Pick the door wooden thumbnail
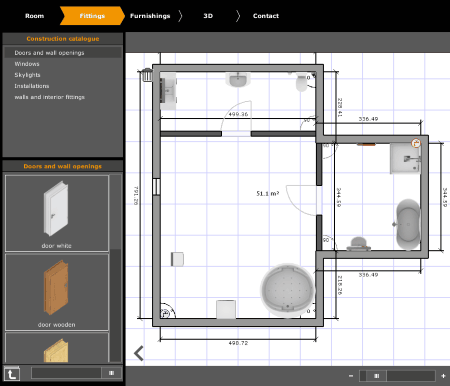 pyautogui.click(x=57, y=292)
